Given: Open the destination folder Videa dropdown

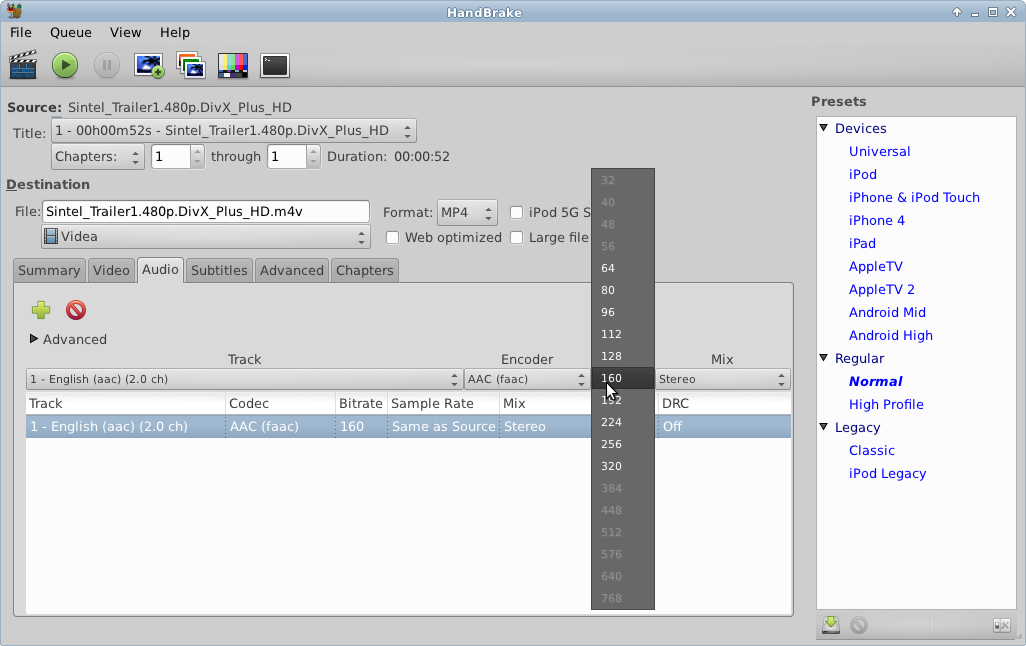Looking at the screenshot, I should click(x=206, y=237).
